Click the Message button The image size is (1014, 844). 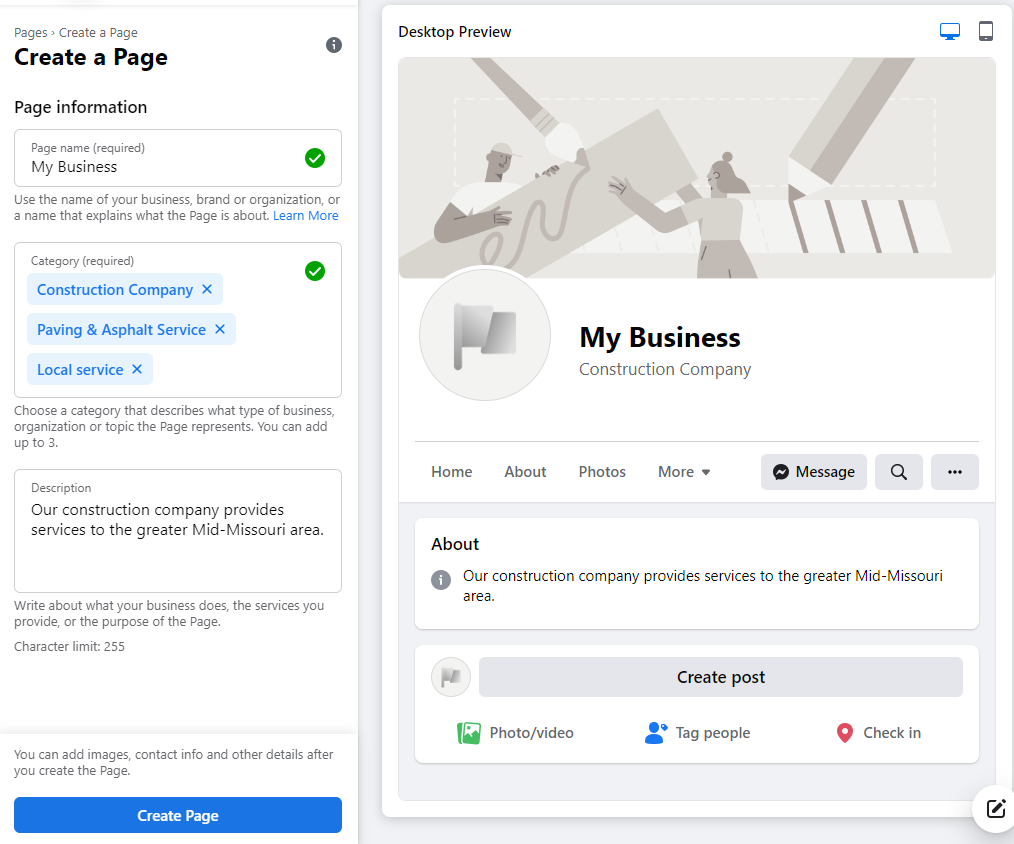(813, 471)
